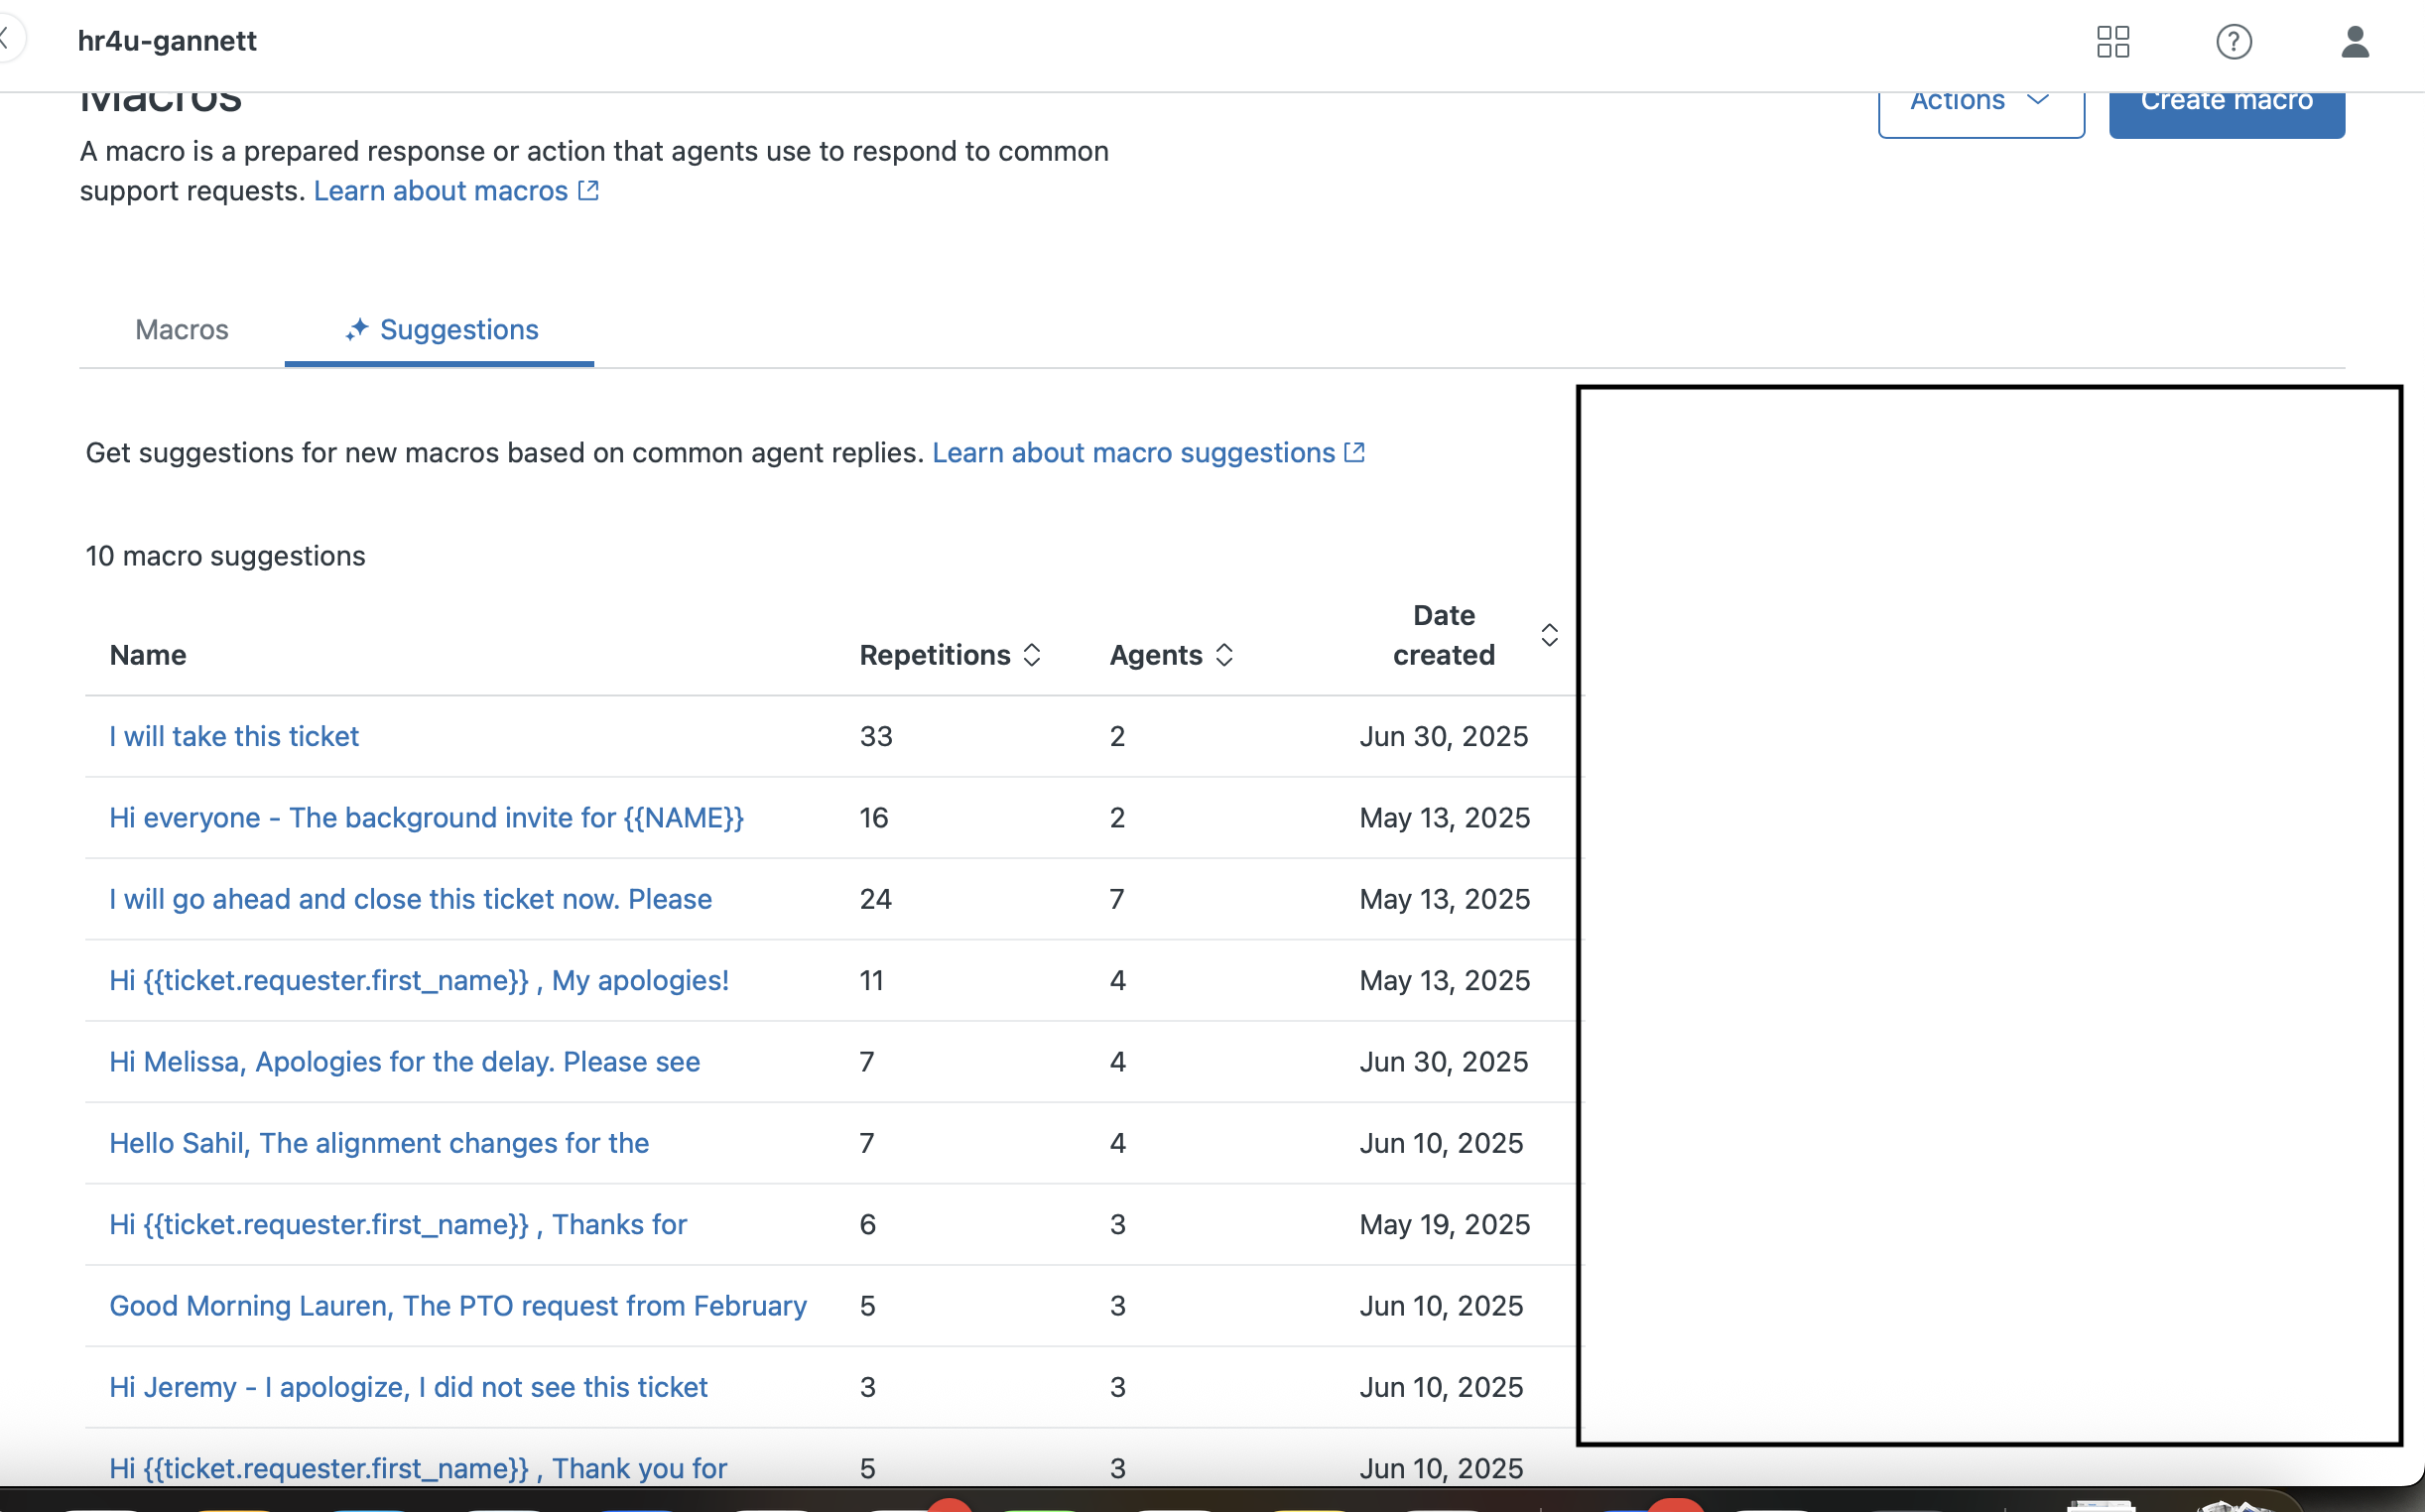Click the back chevron beside hr4u-gannett
This screenshot has width=2425, height=1512.
click(x=6, y=40)
